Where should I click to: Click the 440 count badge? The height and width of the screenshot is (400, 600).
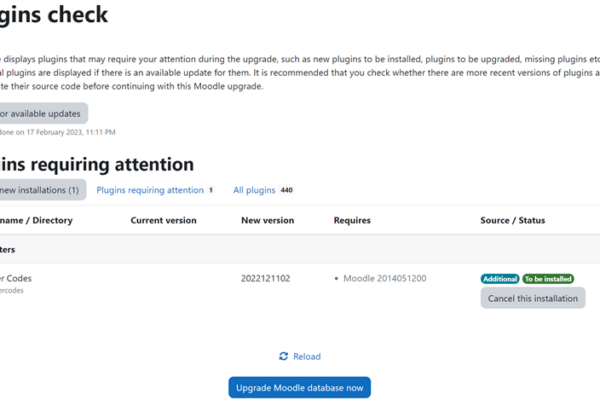pyautogui.click(x=287, y=190)
